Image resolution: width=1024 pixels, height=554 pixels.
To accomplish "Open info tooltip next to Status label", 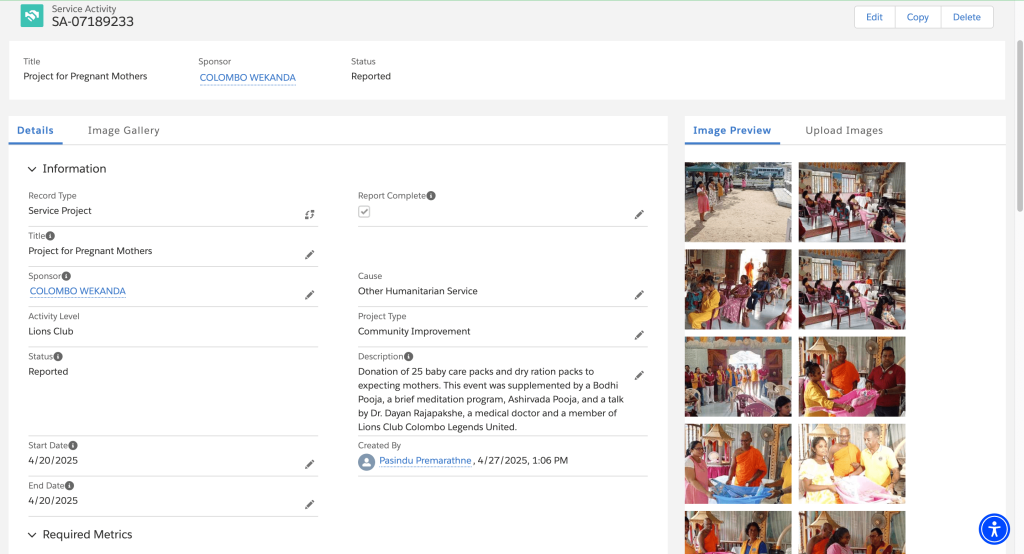I will click(58, 357).
